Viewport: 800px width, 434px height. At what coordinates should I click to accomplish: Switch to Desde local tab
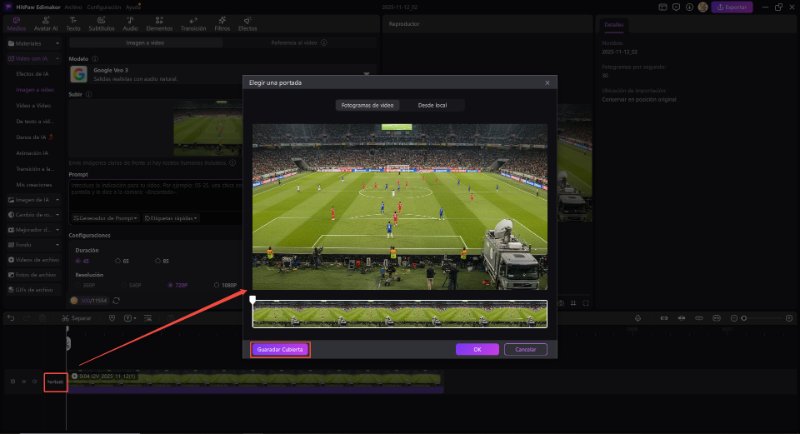pyautogui.click(x=432, y=104)
